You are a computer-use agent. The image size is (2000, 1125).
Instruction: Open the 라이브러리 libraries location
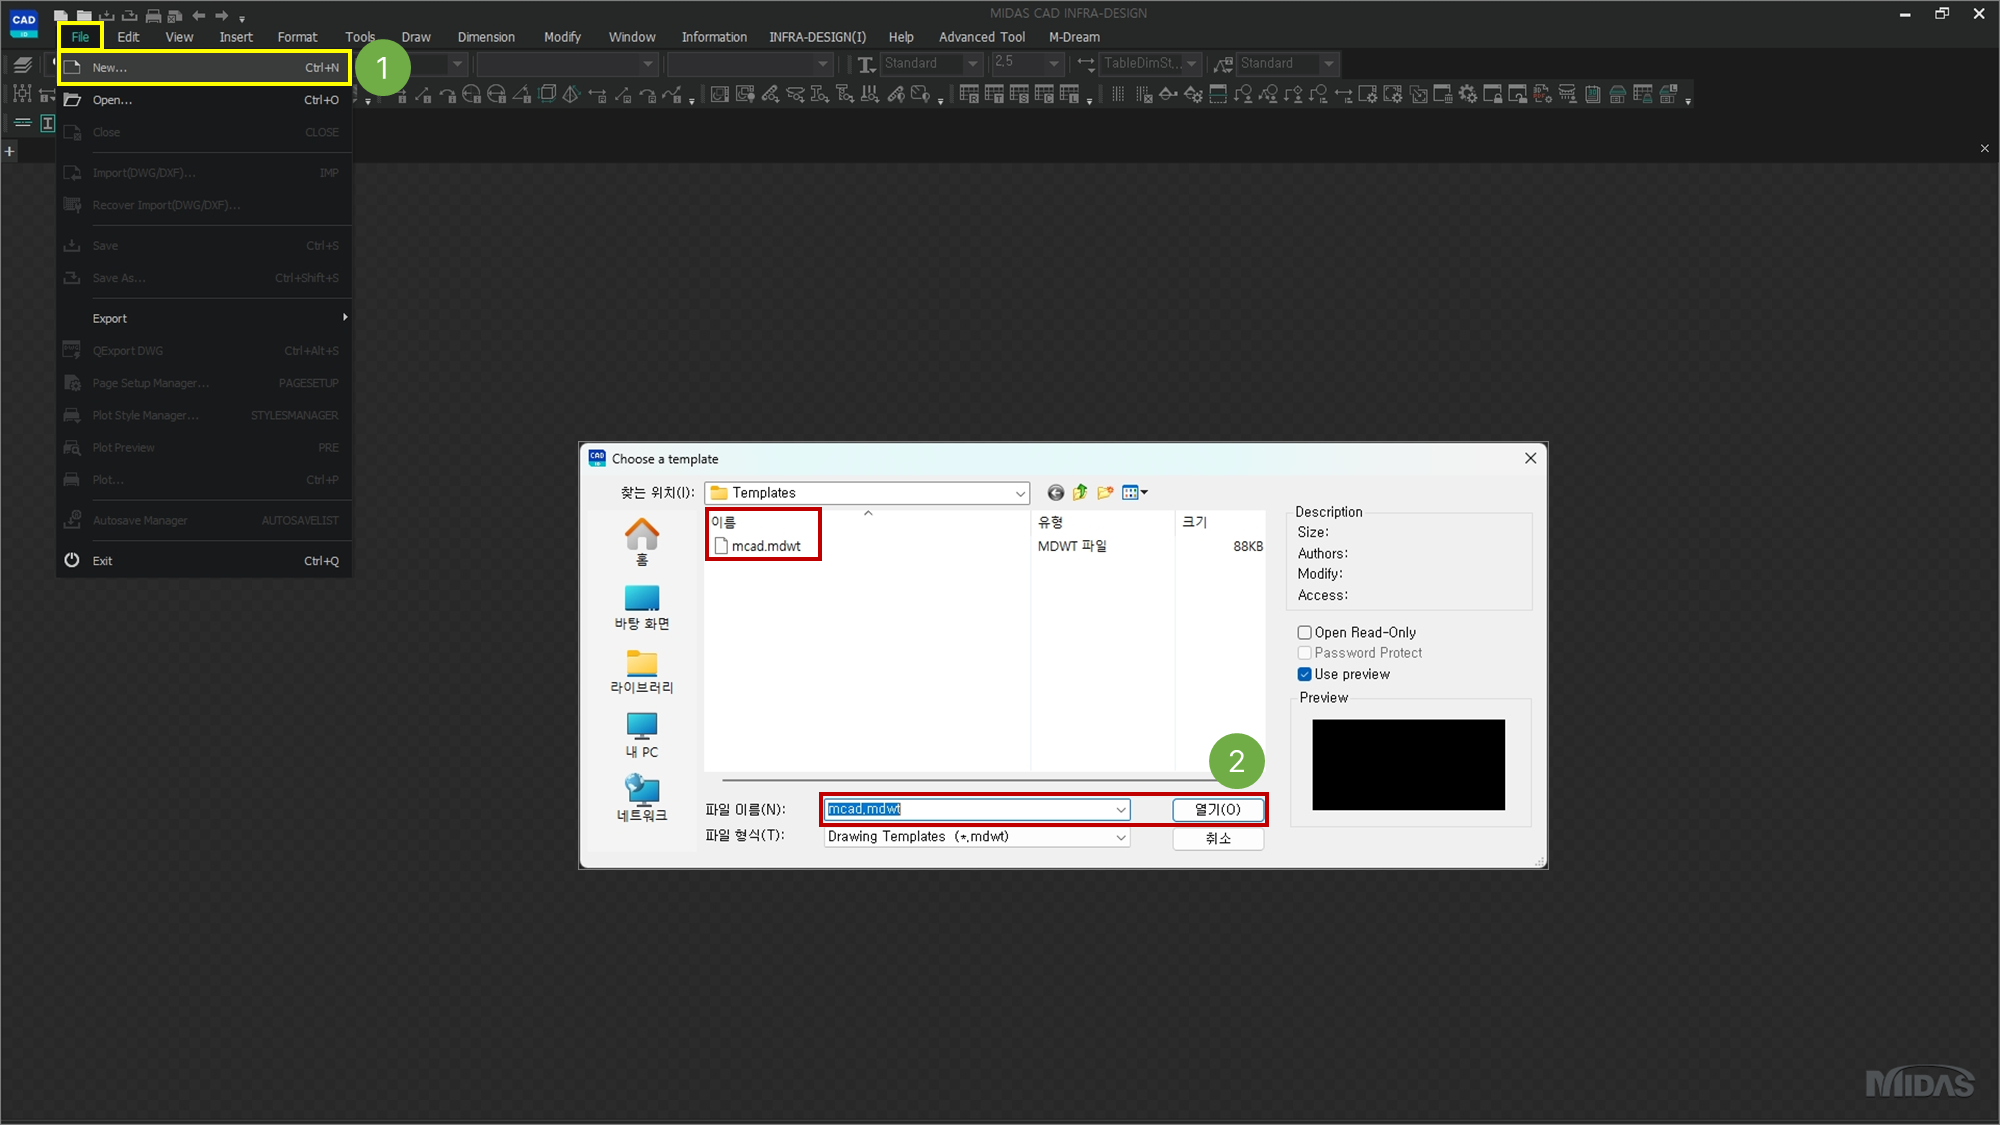pos(642,671)
